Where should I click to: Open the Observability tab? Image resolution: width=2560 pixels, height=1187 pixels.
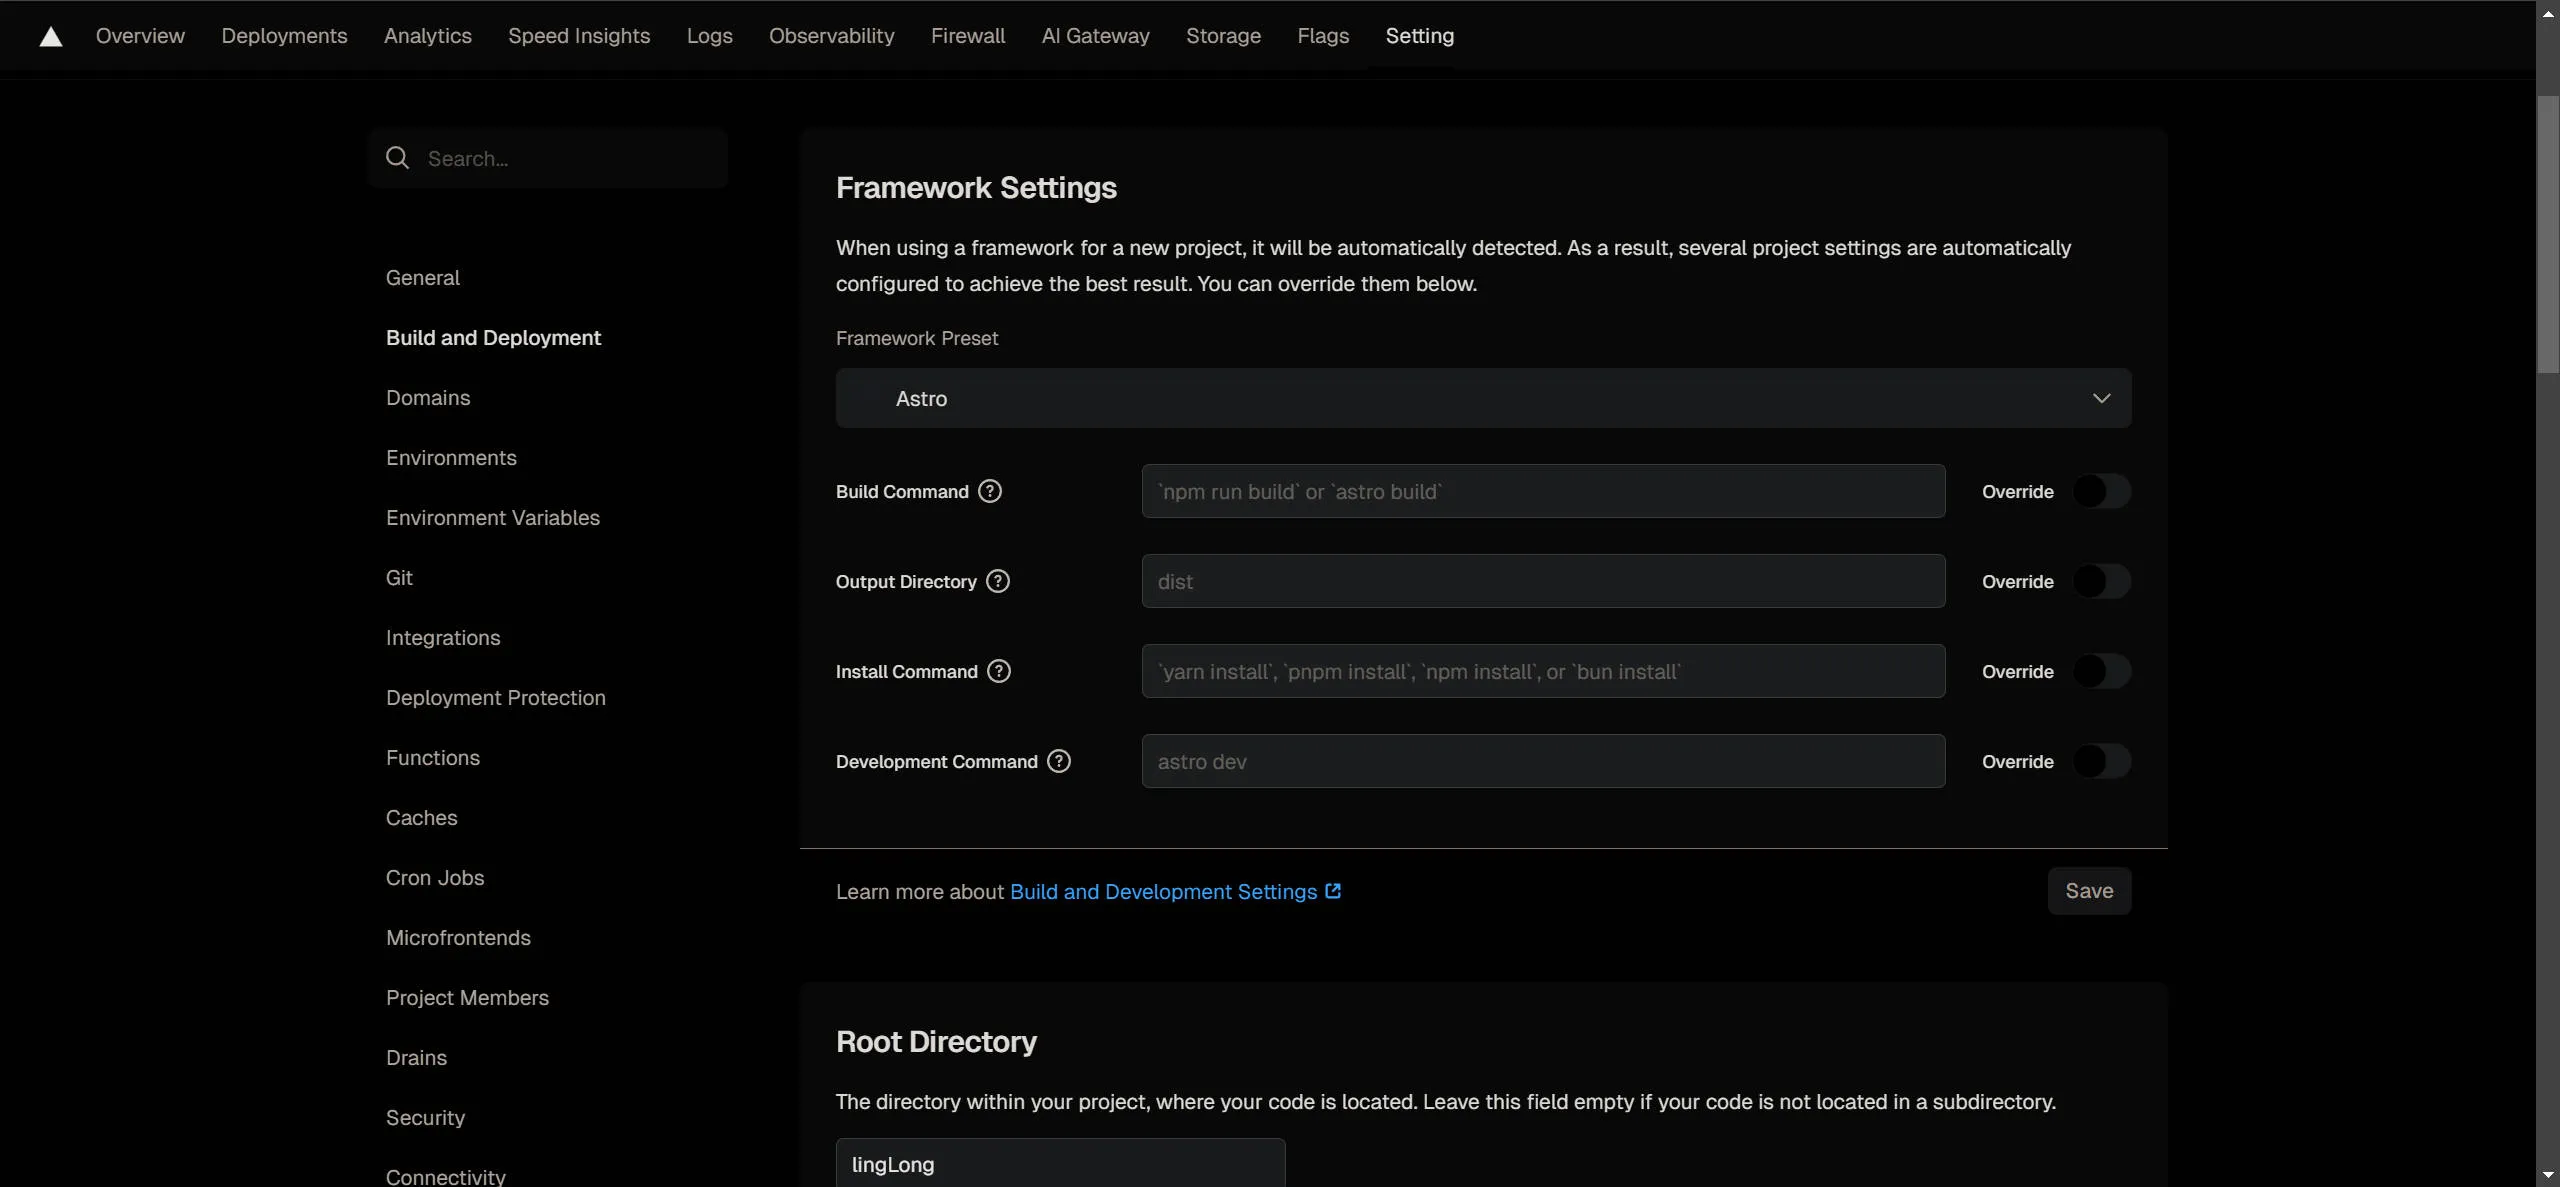click(831, 36)
